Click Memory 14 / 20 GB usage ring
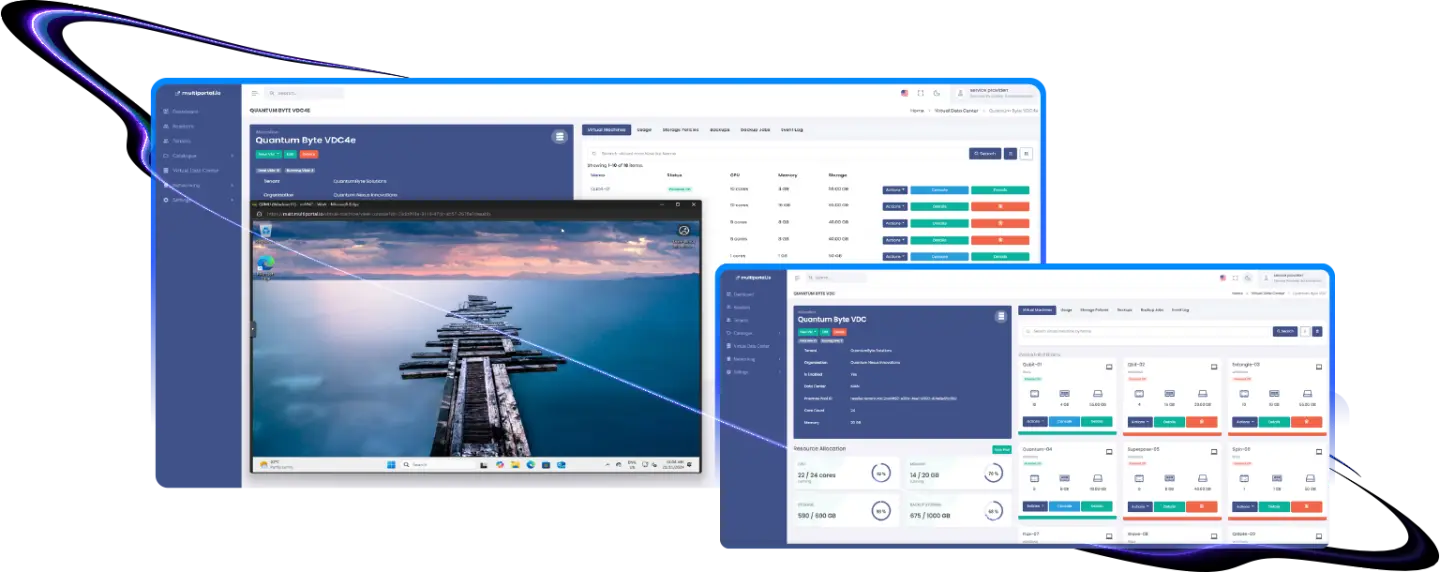This screenshot has height=572, width=1440. [x=993, y=473]
